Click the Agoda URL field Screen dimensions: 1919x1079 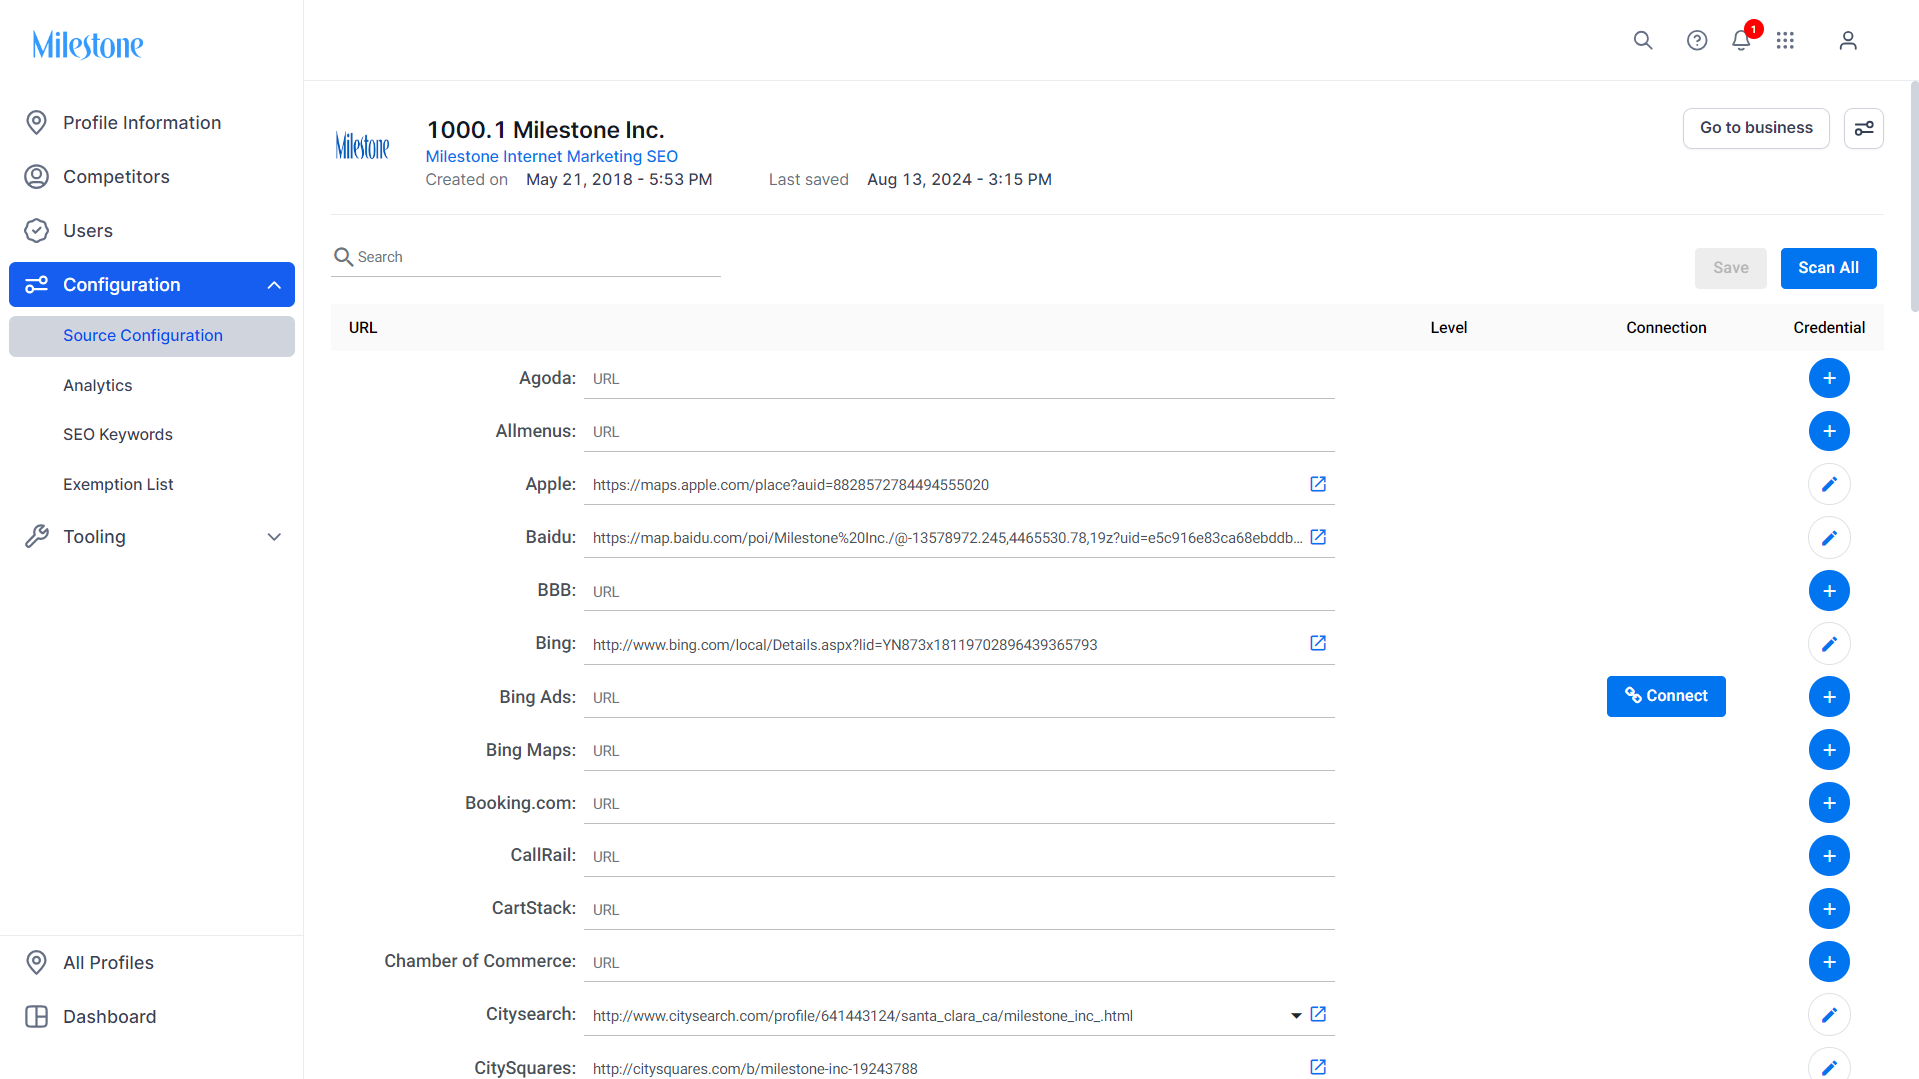[x=960, y=379]
